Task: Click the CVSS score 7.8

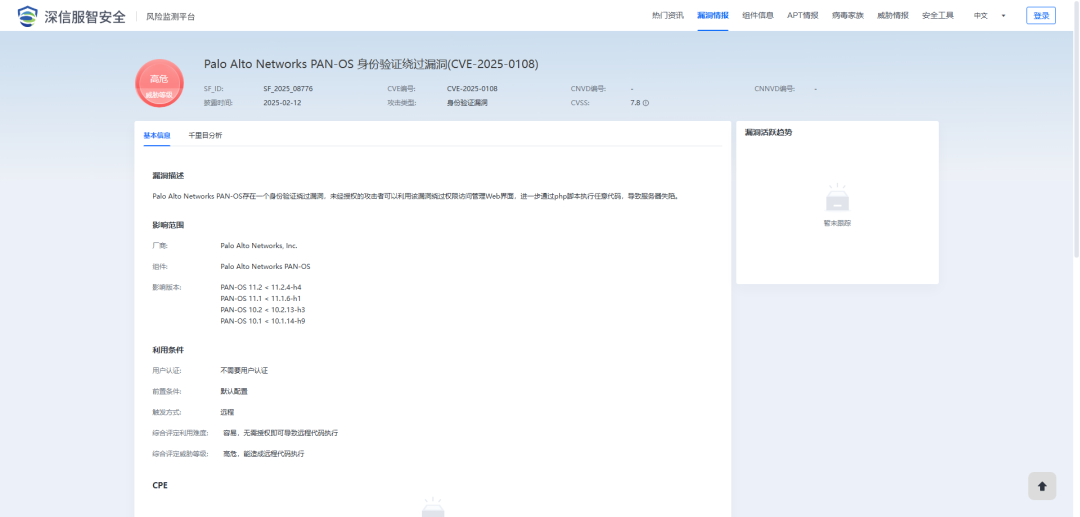Action: [635, 103]
